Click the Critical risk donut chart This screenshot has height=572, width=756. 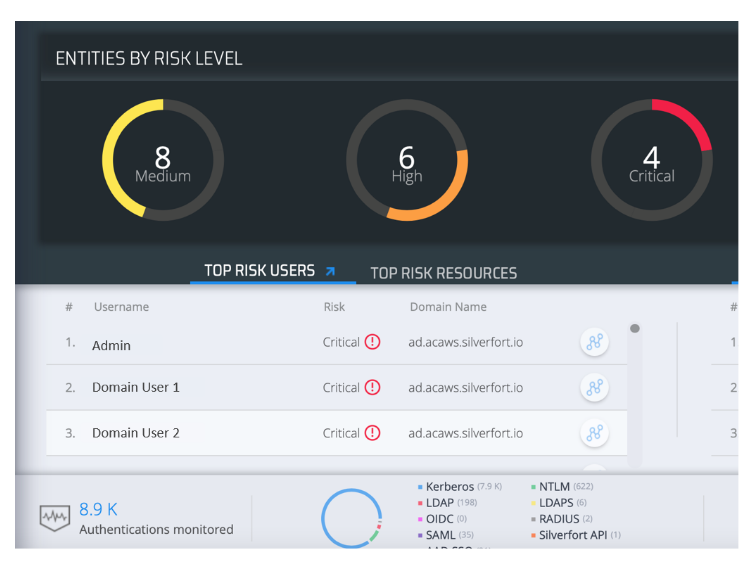pos(651,160)
